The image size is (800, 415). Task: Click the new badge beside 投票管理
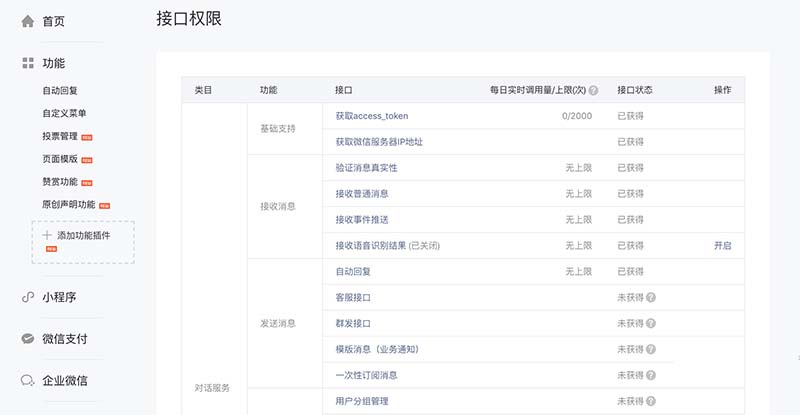87,137
